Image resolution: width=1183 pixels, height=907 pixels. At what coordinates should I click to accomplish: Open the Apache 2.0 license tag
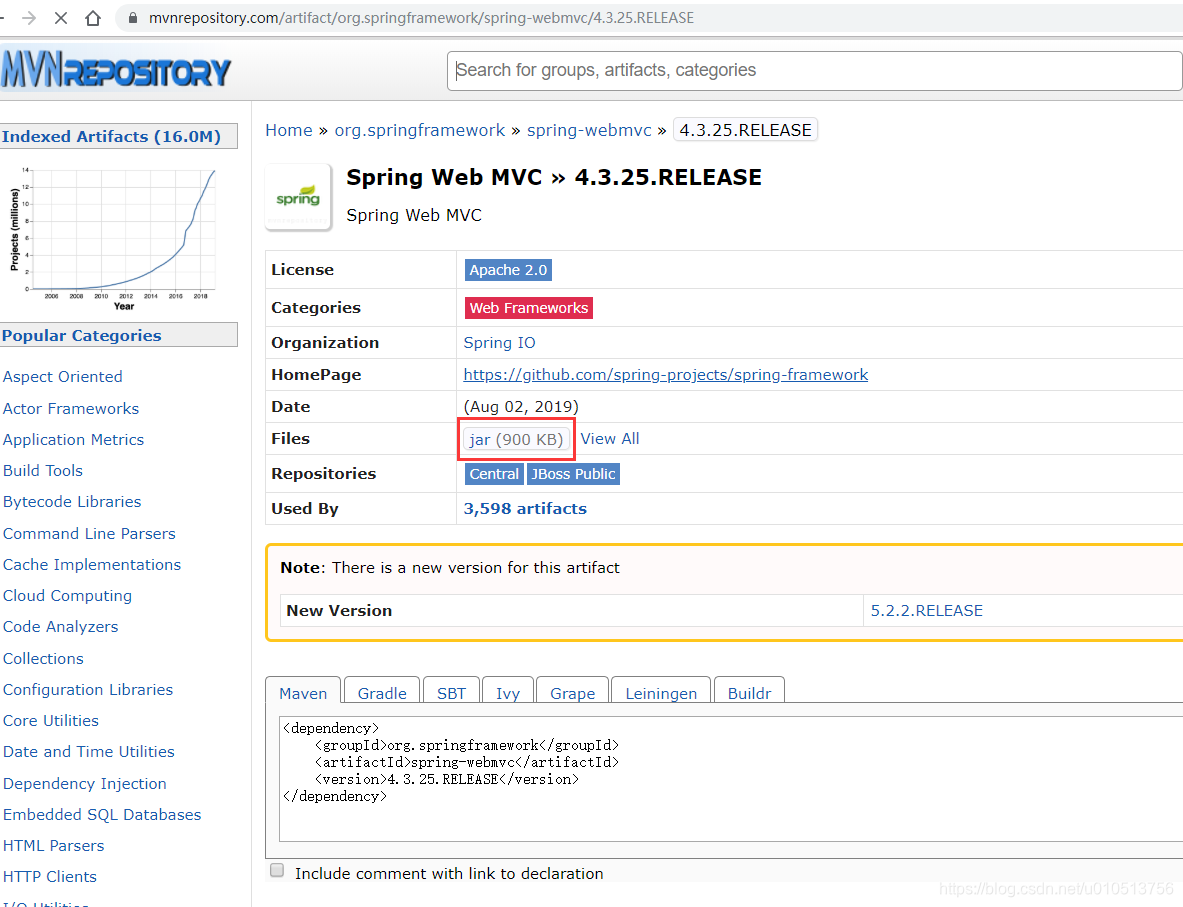[508, 270]
